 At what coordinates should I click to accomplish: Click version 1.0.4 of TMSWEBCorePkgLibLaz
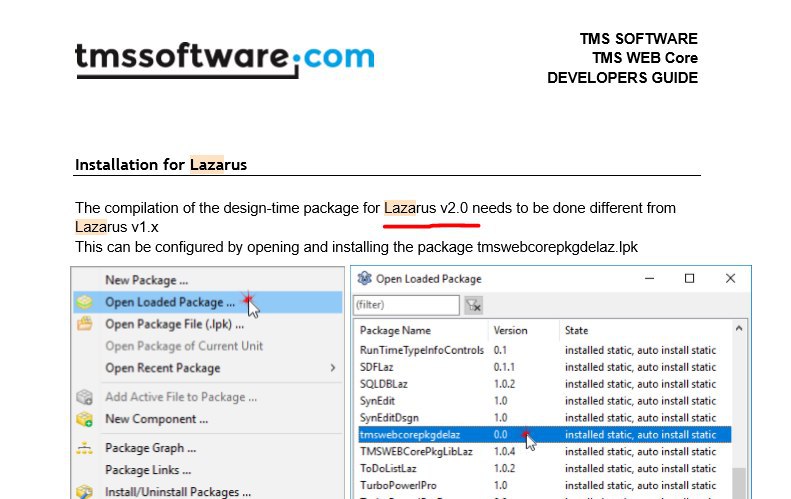tap(504, 452)
